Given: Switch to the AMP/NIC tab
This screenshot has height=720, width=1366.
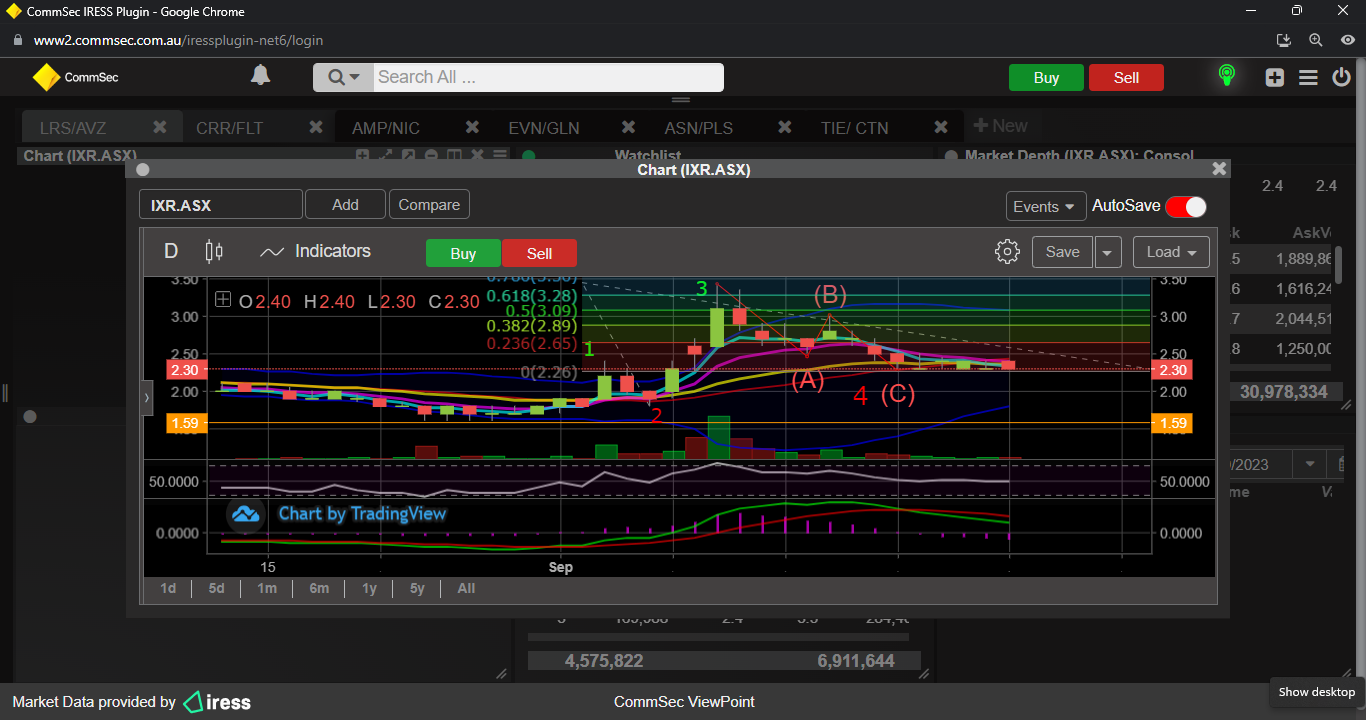Looking at the screenshot, I should point(386,128).
